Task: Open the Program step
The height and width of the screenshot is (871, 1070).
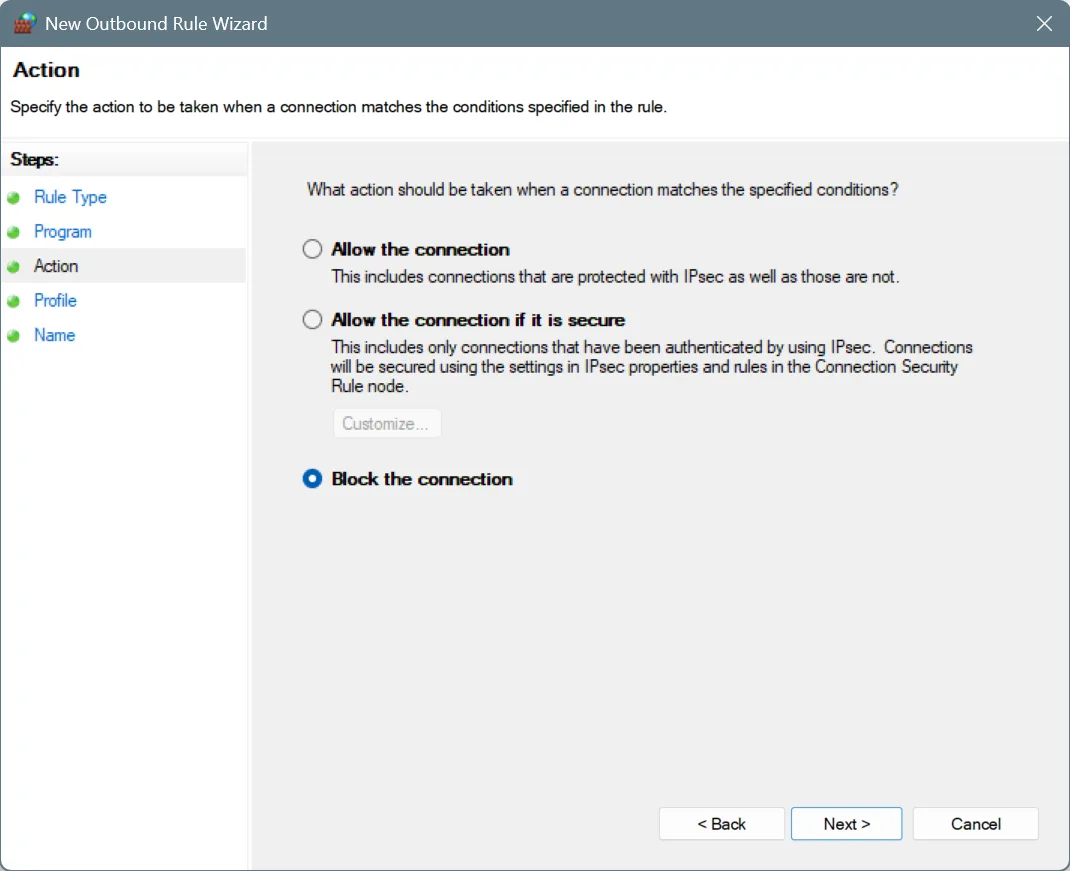Action: point(63,231)
